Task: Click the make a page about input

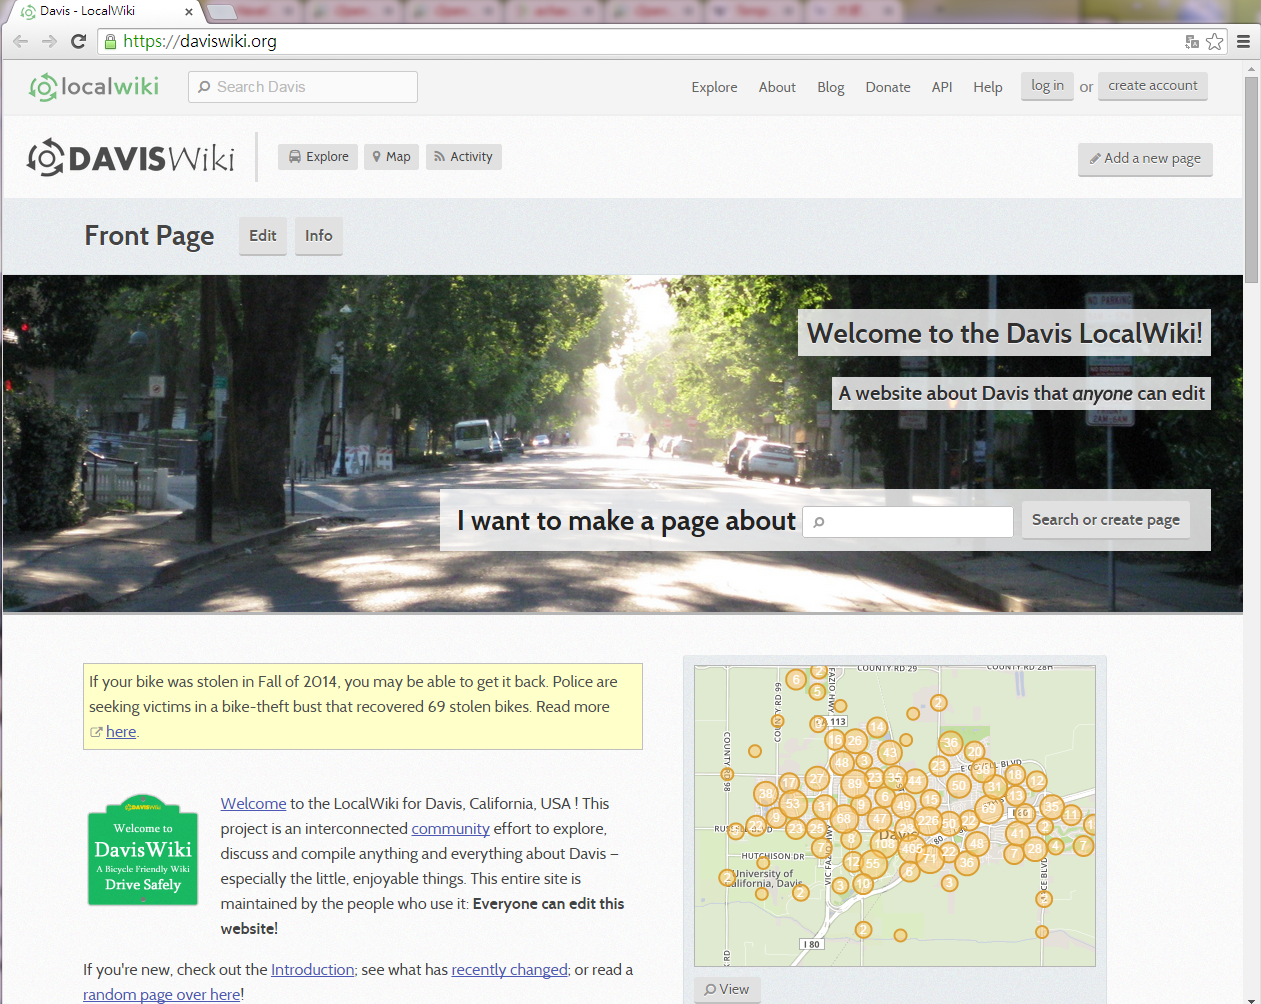Action: pos(908,521)
